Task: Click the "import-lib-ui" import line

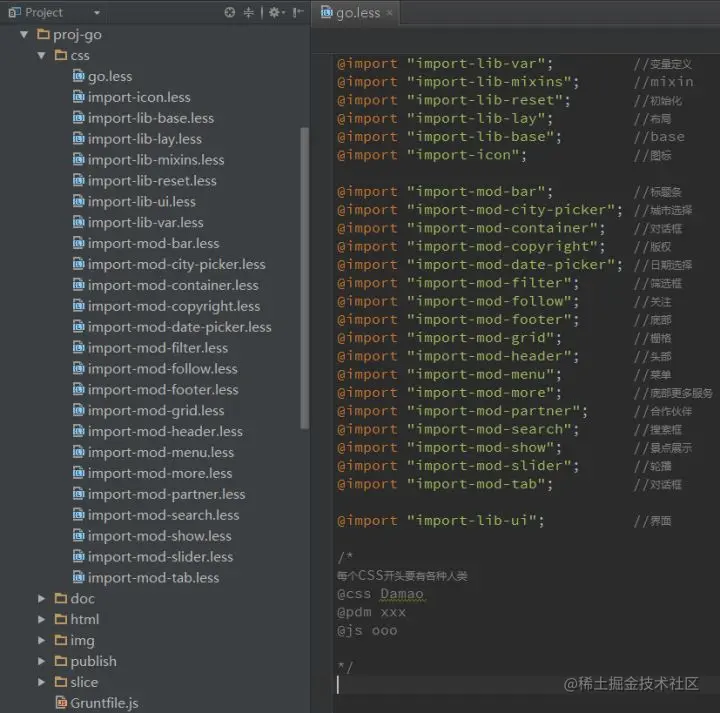Action: pos(440,521)
